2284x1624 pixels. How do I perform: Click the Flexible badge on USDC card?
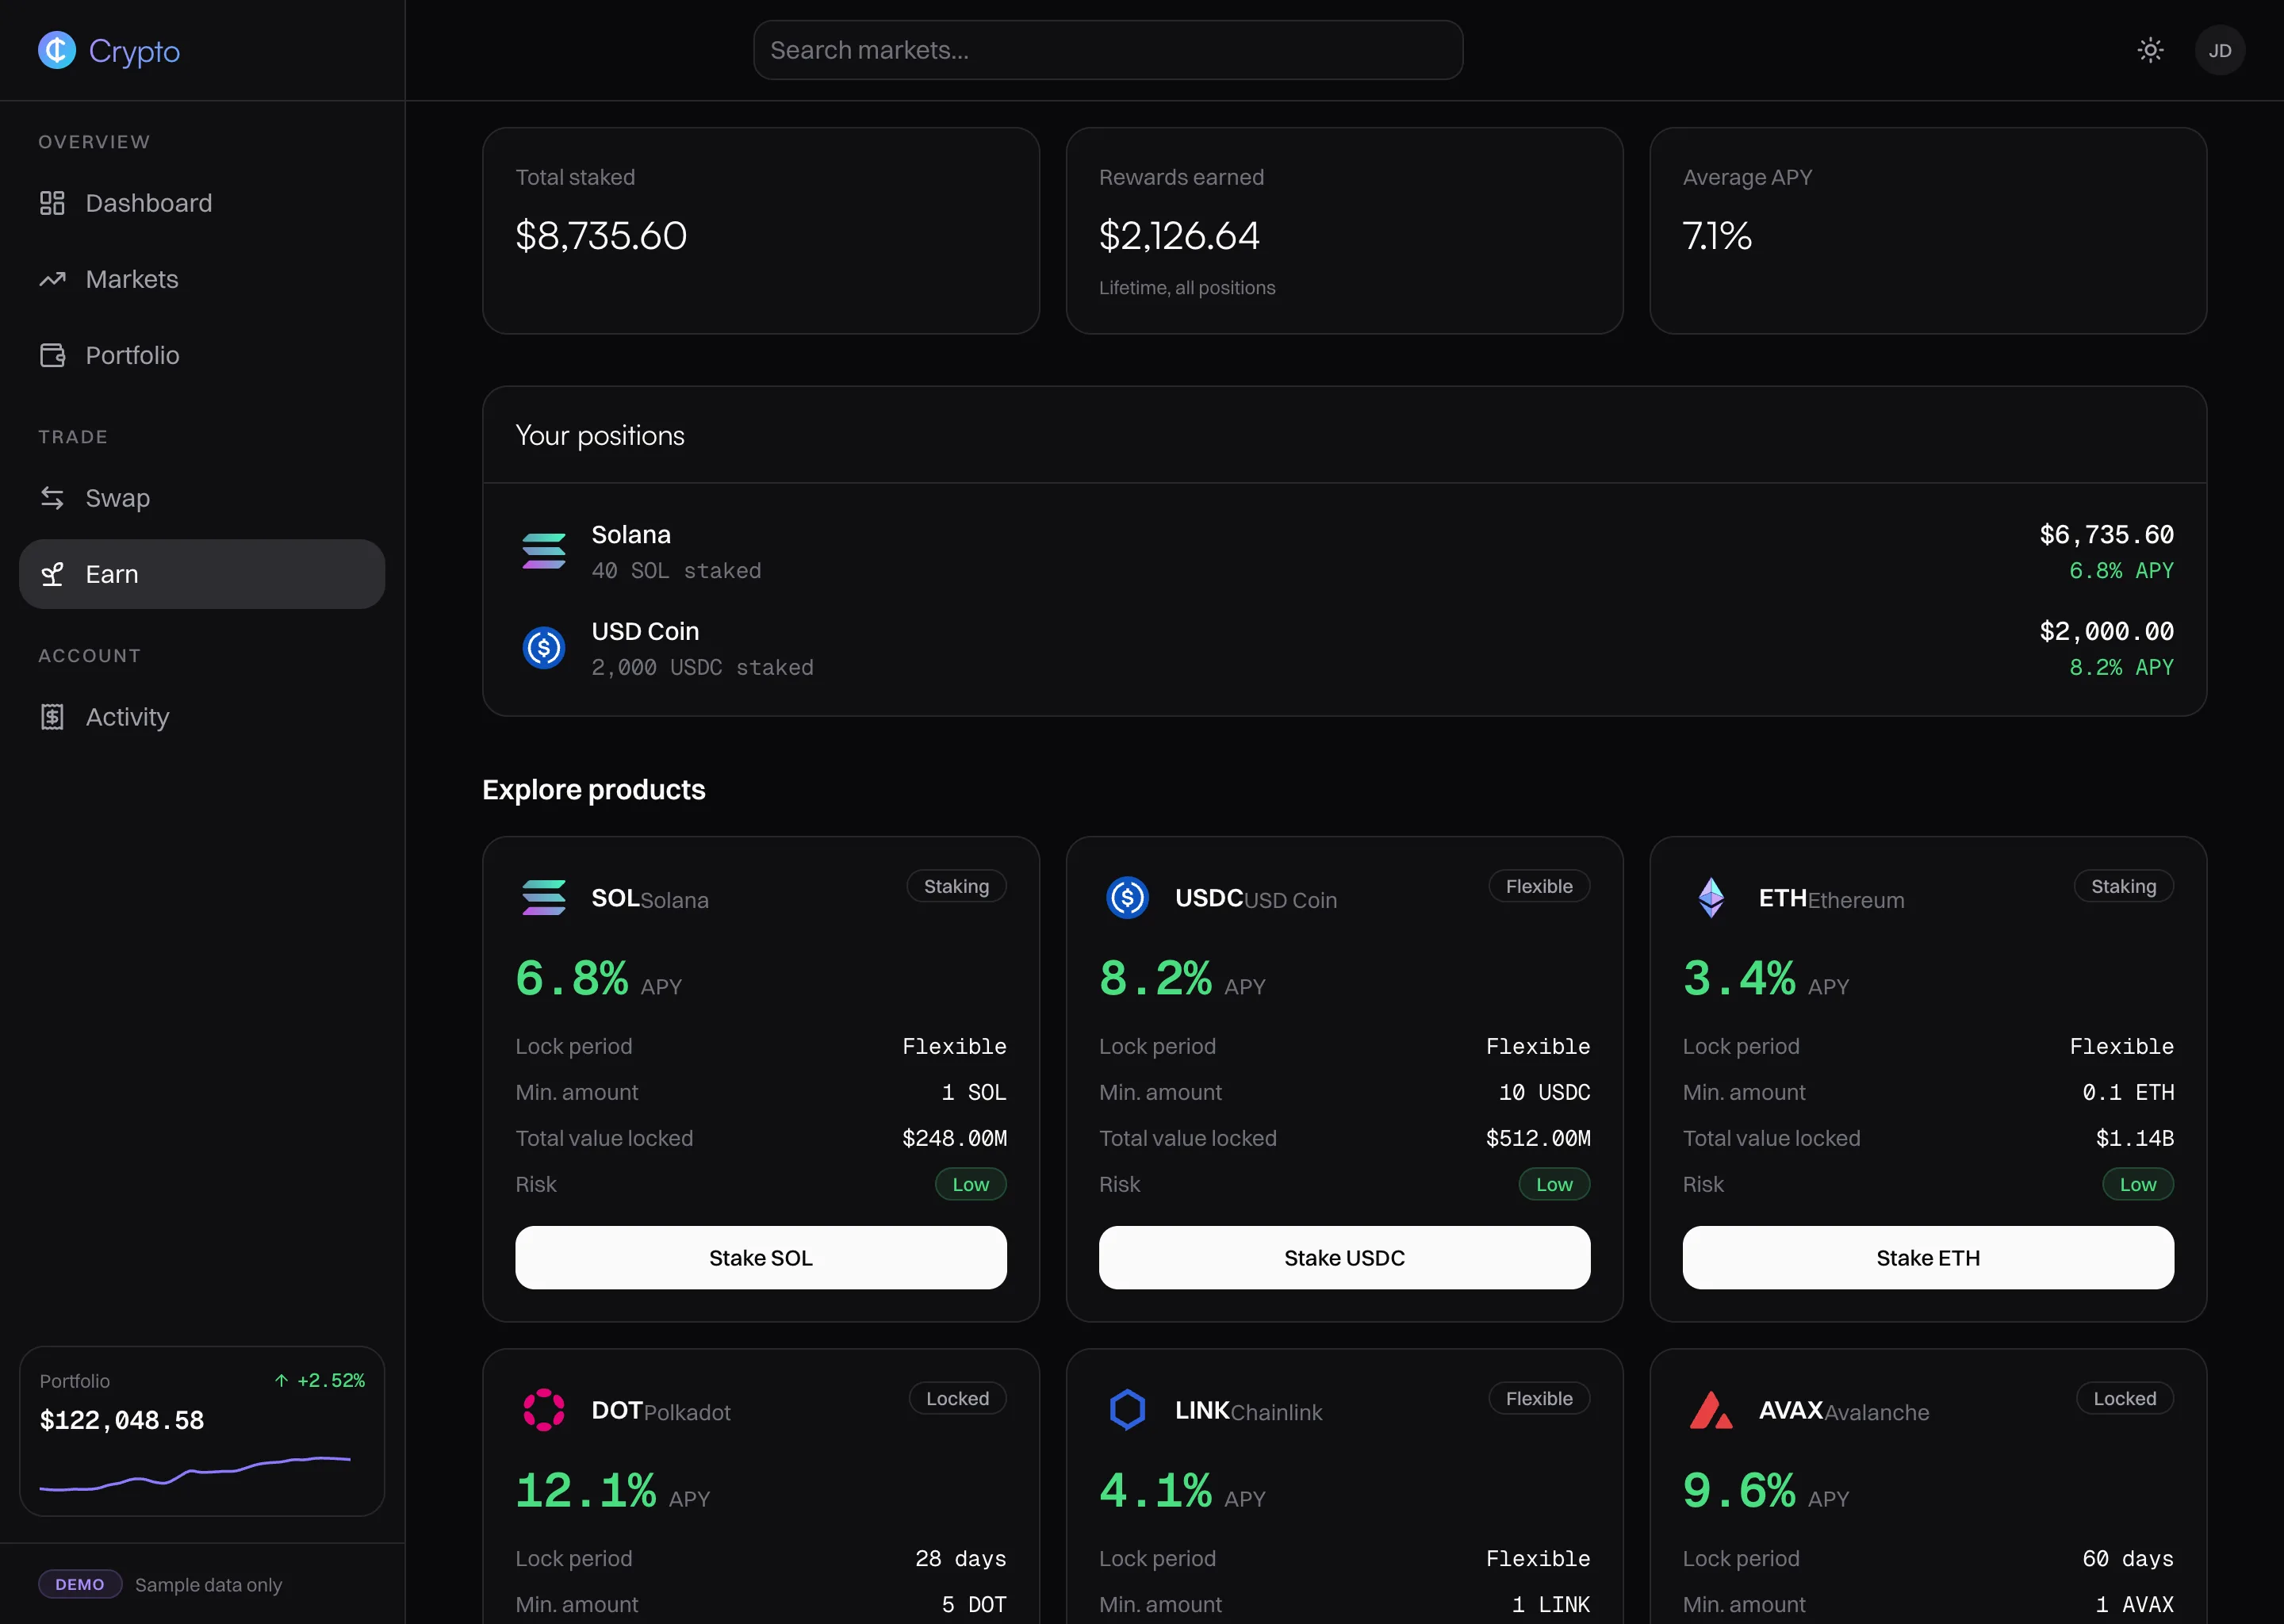pos(1539,886)
